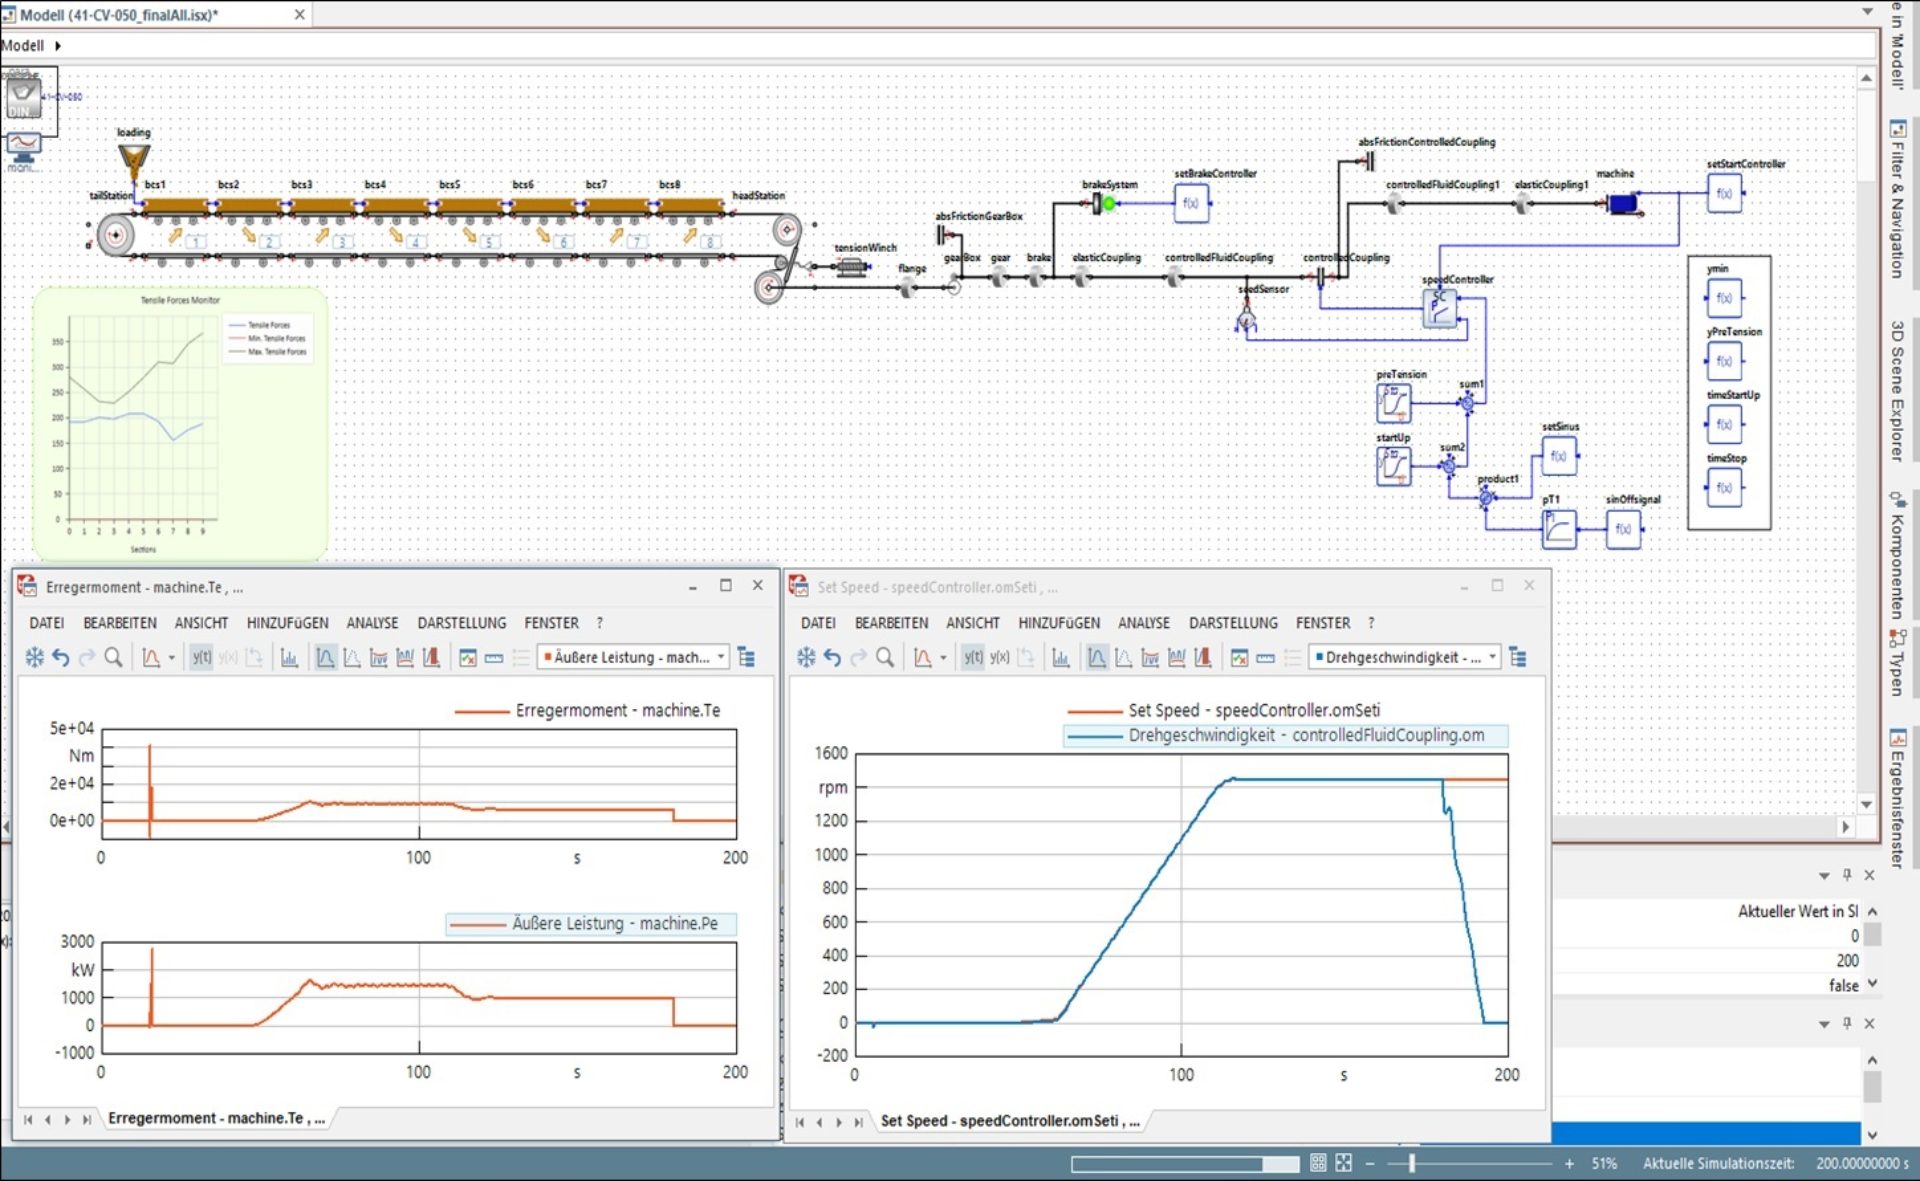Image resolution: width=1920 pixels, height=1181 pixels.
Task: Open the ANALYSE menu in Set Speed window
Action: 1143,622
